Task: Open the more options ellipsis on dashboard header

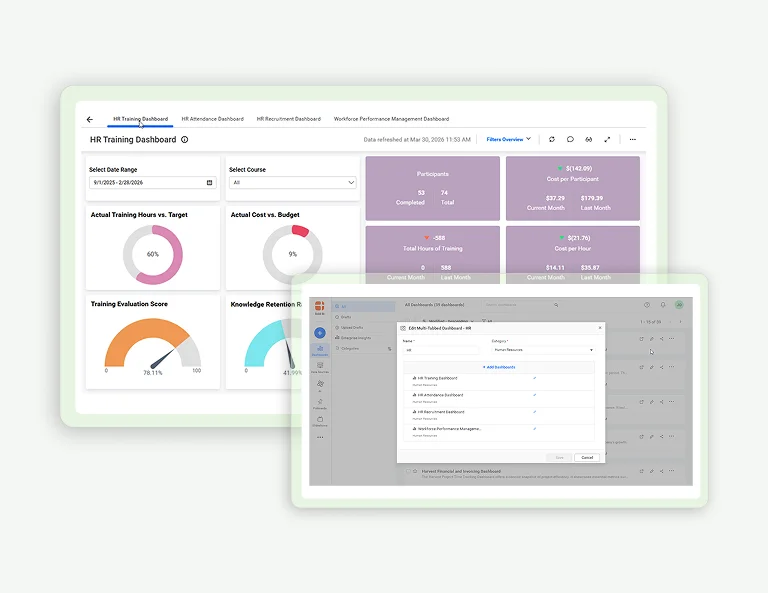Action: click(633, 140)
